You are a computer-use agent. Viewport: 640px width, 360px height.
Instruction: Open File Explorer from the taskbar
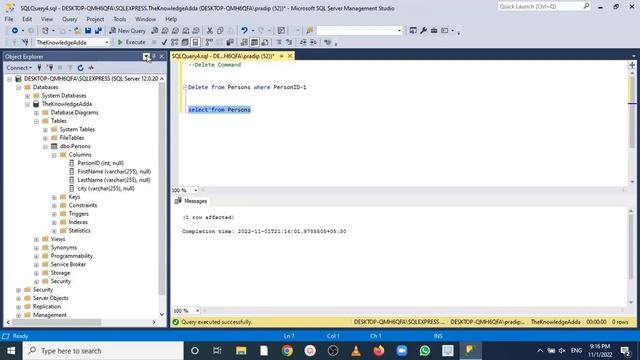tap(241, 351)
